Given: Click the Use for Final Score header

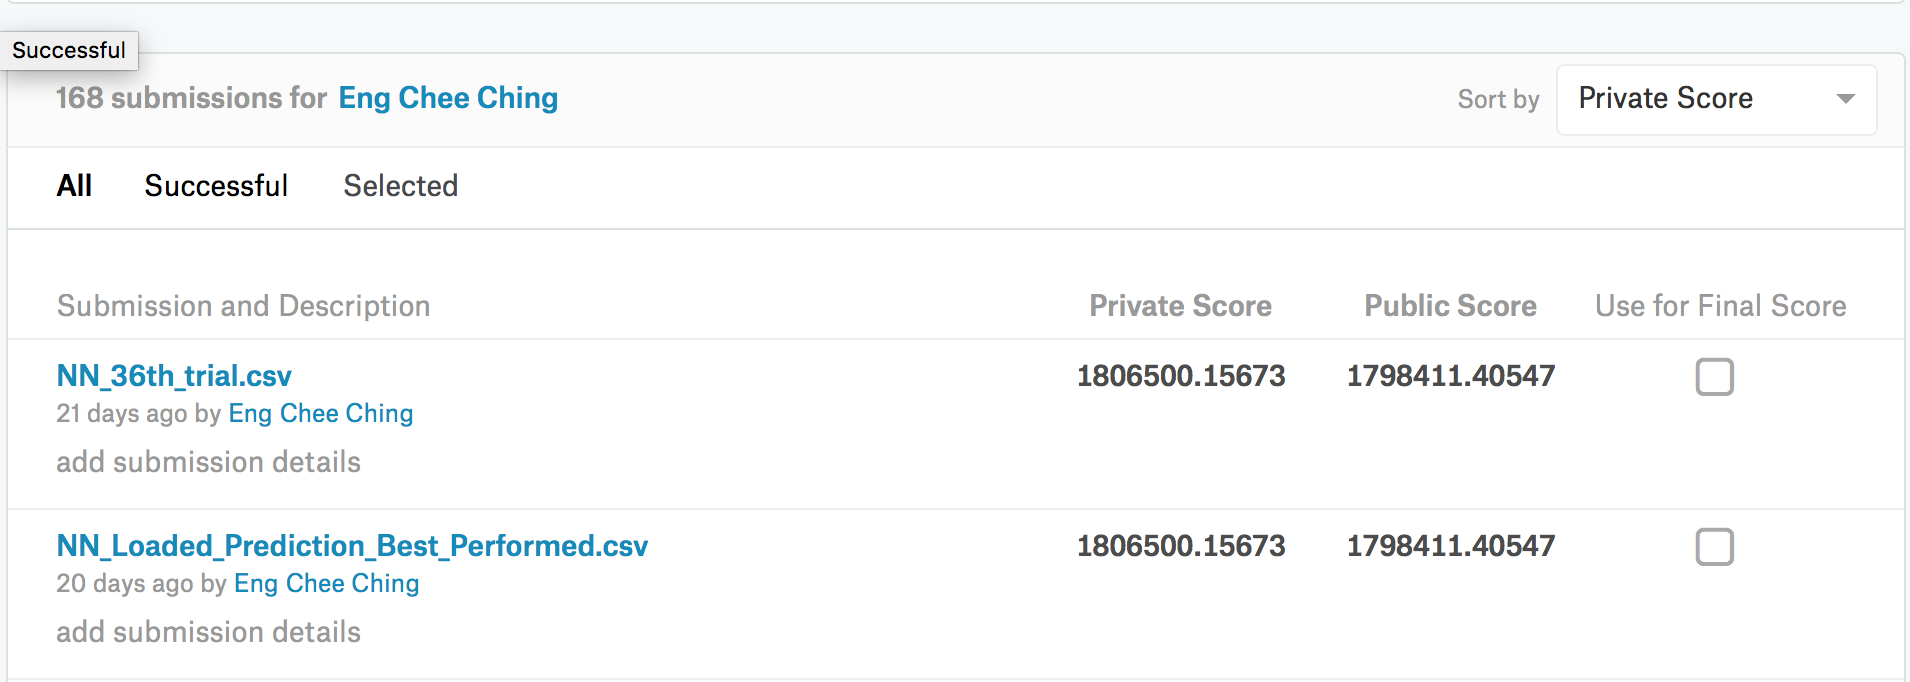Looking at the screenshot, I should coord(1720,306).
